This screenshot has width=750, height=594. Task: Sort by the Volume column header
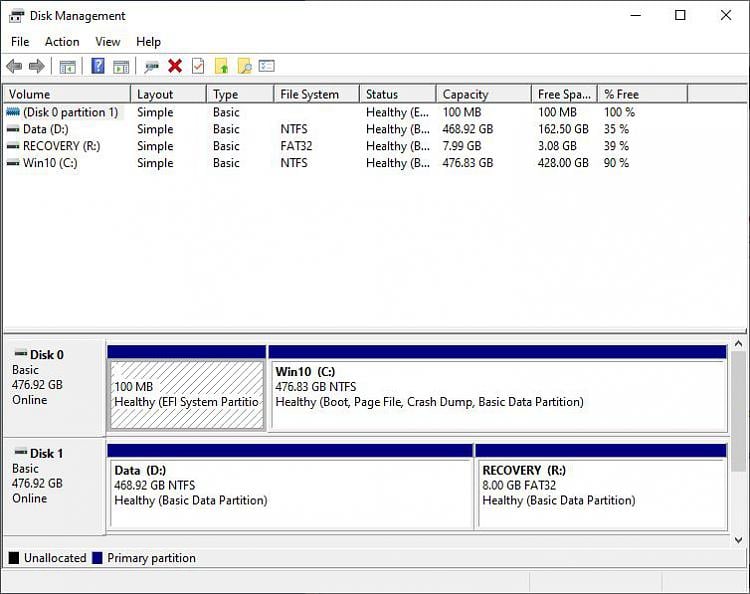67,94
